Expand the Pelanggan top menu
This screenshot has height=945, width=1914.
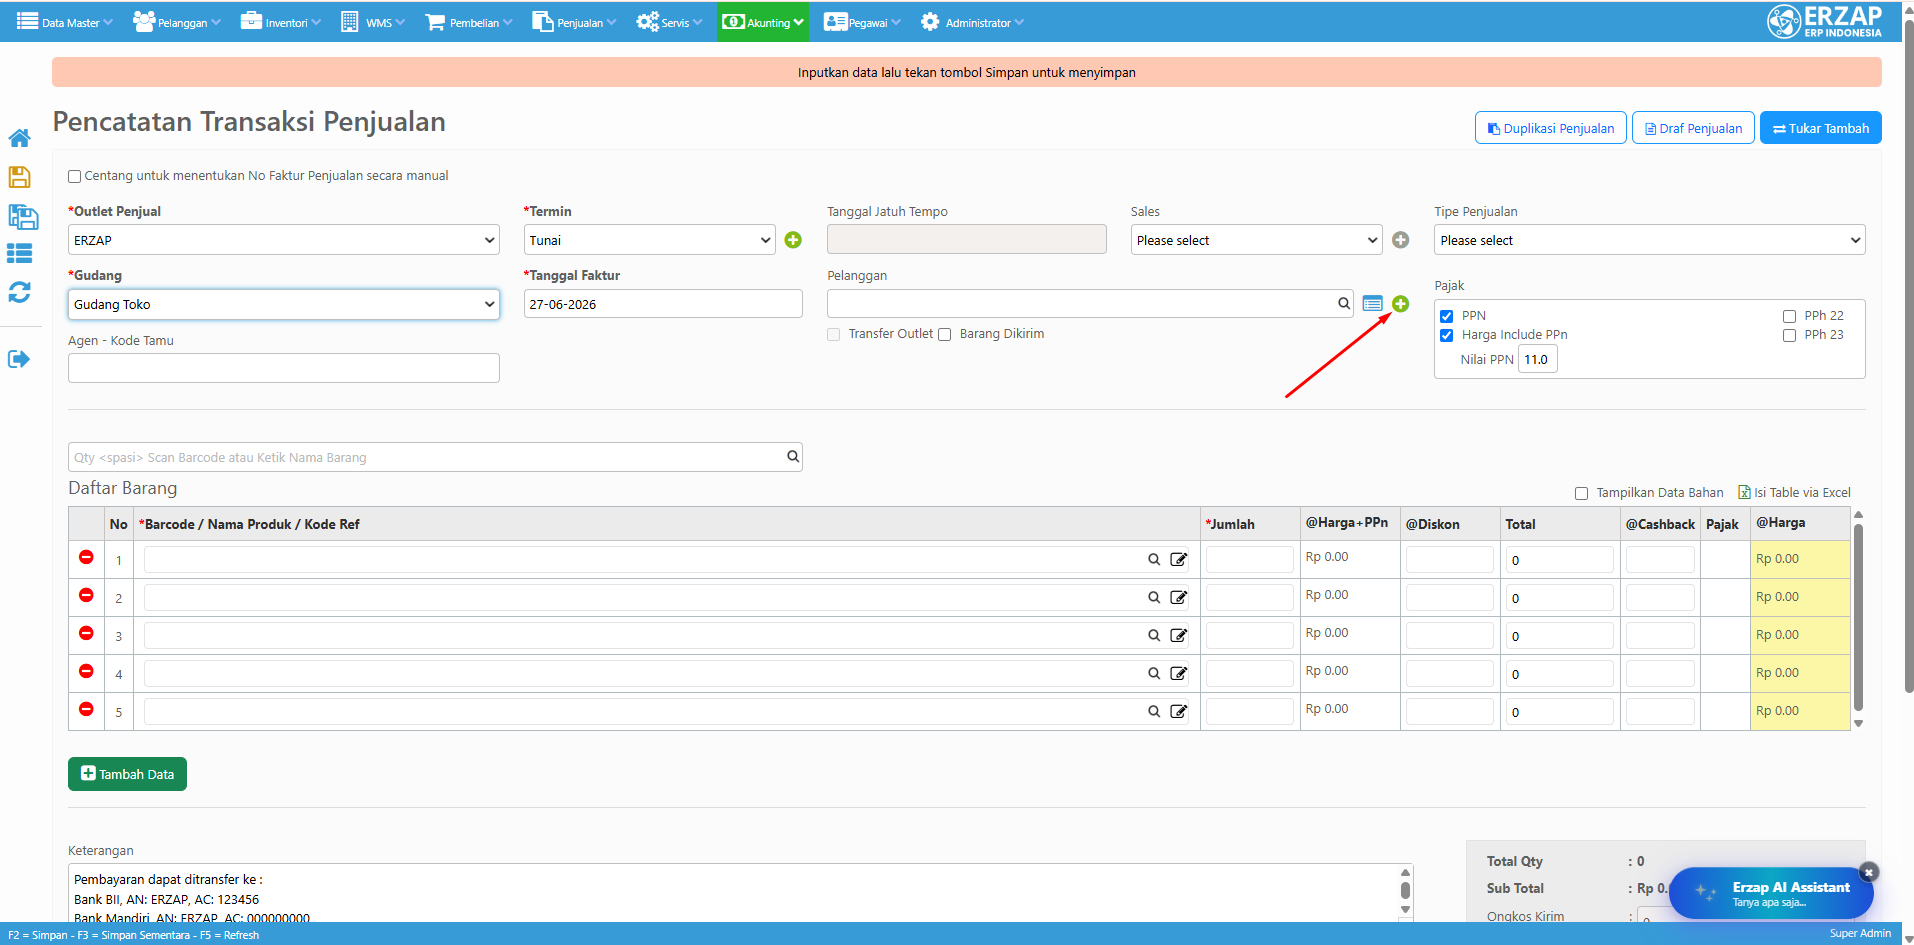(177, 22)
